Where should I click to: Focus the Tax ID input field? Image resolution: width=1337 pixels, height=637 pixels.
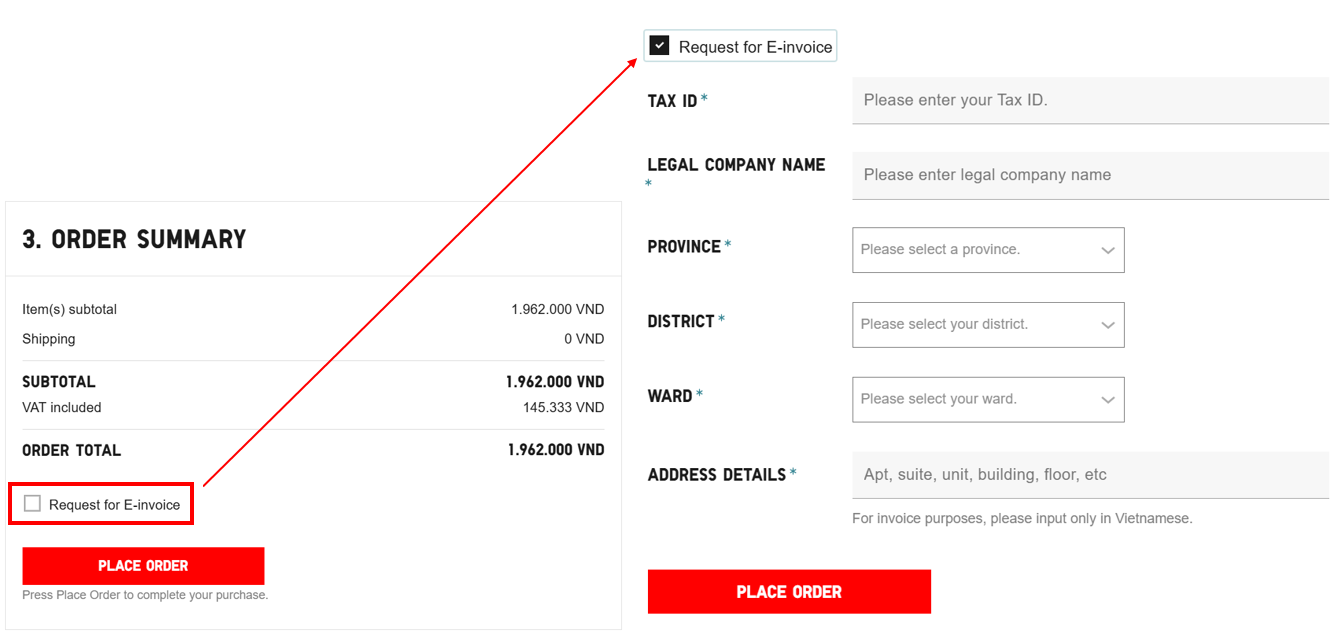[1090, 100]
